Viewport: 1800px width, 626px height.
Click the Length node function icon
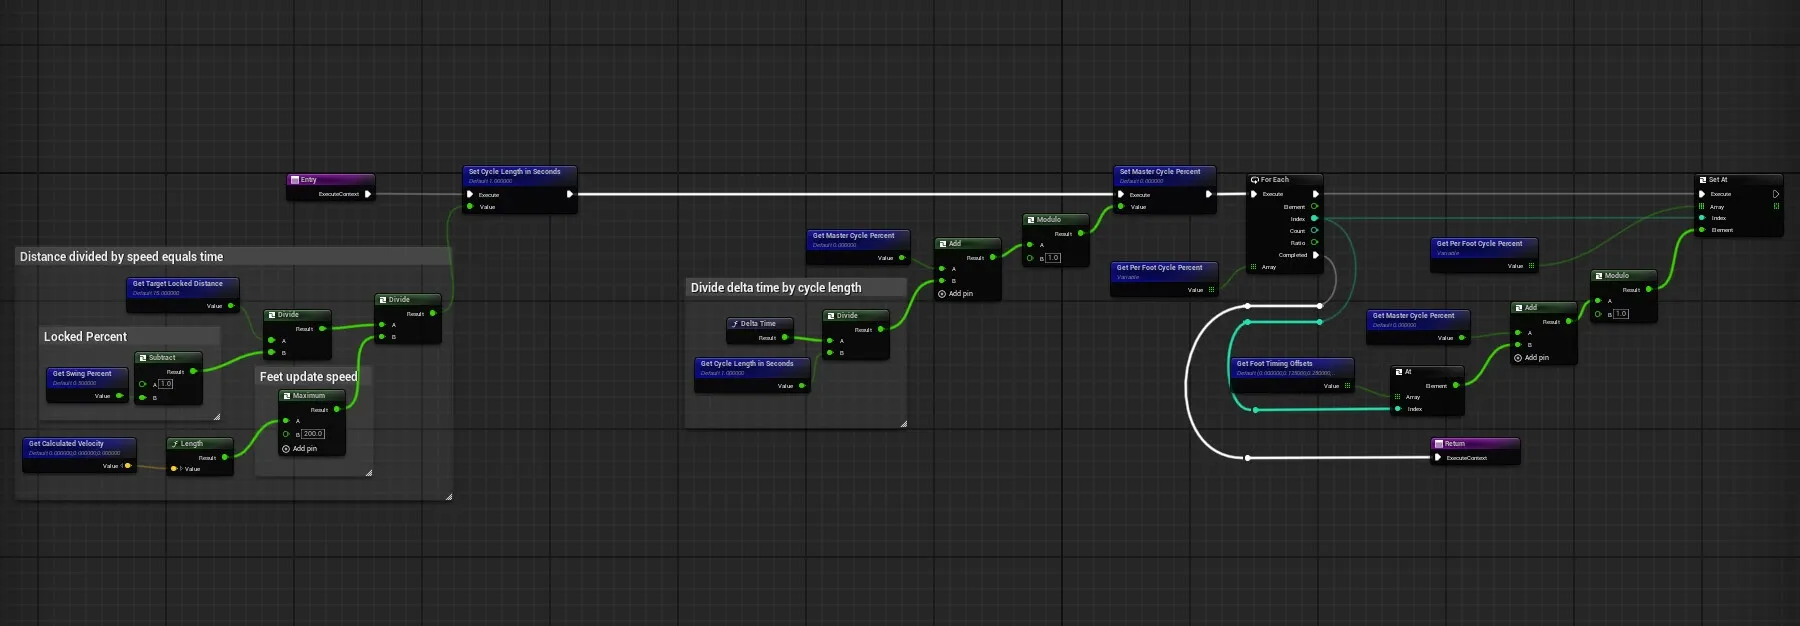(174, 444)
